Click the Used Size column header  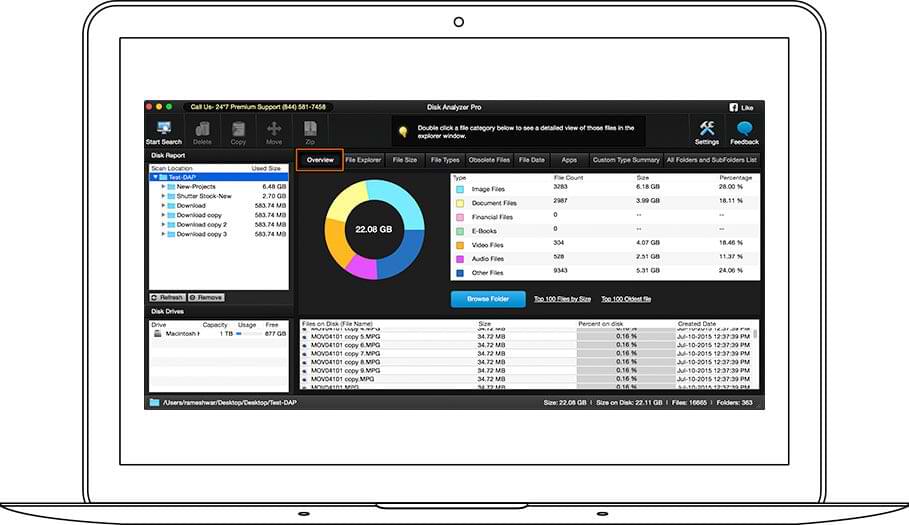click(x=266, y=169)
